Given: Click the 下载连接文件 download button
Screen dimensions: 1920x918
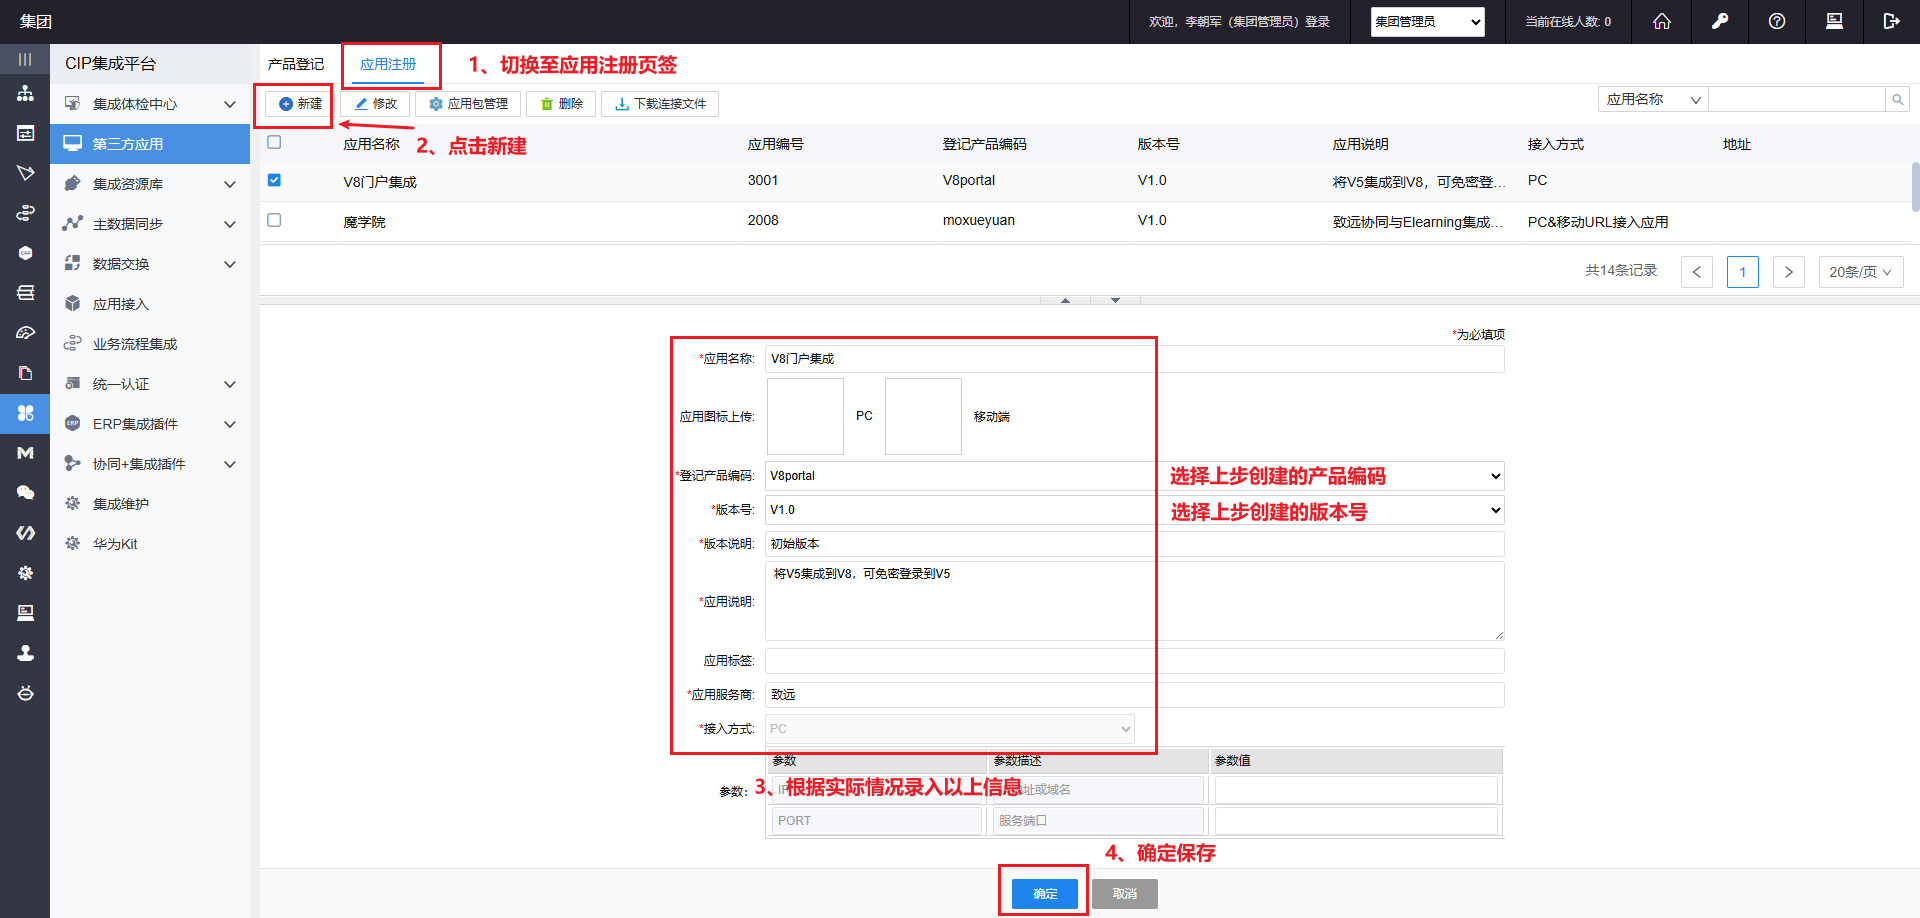Looking at the screenshot, I should [660, 104].
